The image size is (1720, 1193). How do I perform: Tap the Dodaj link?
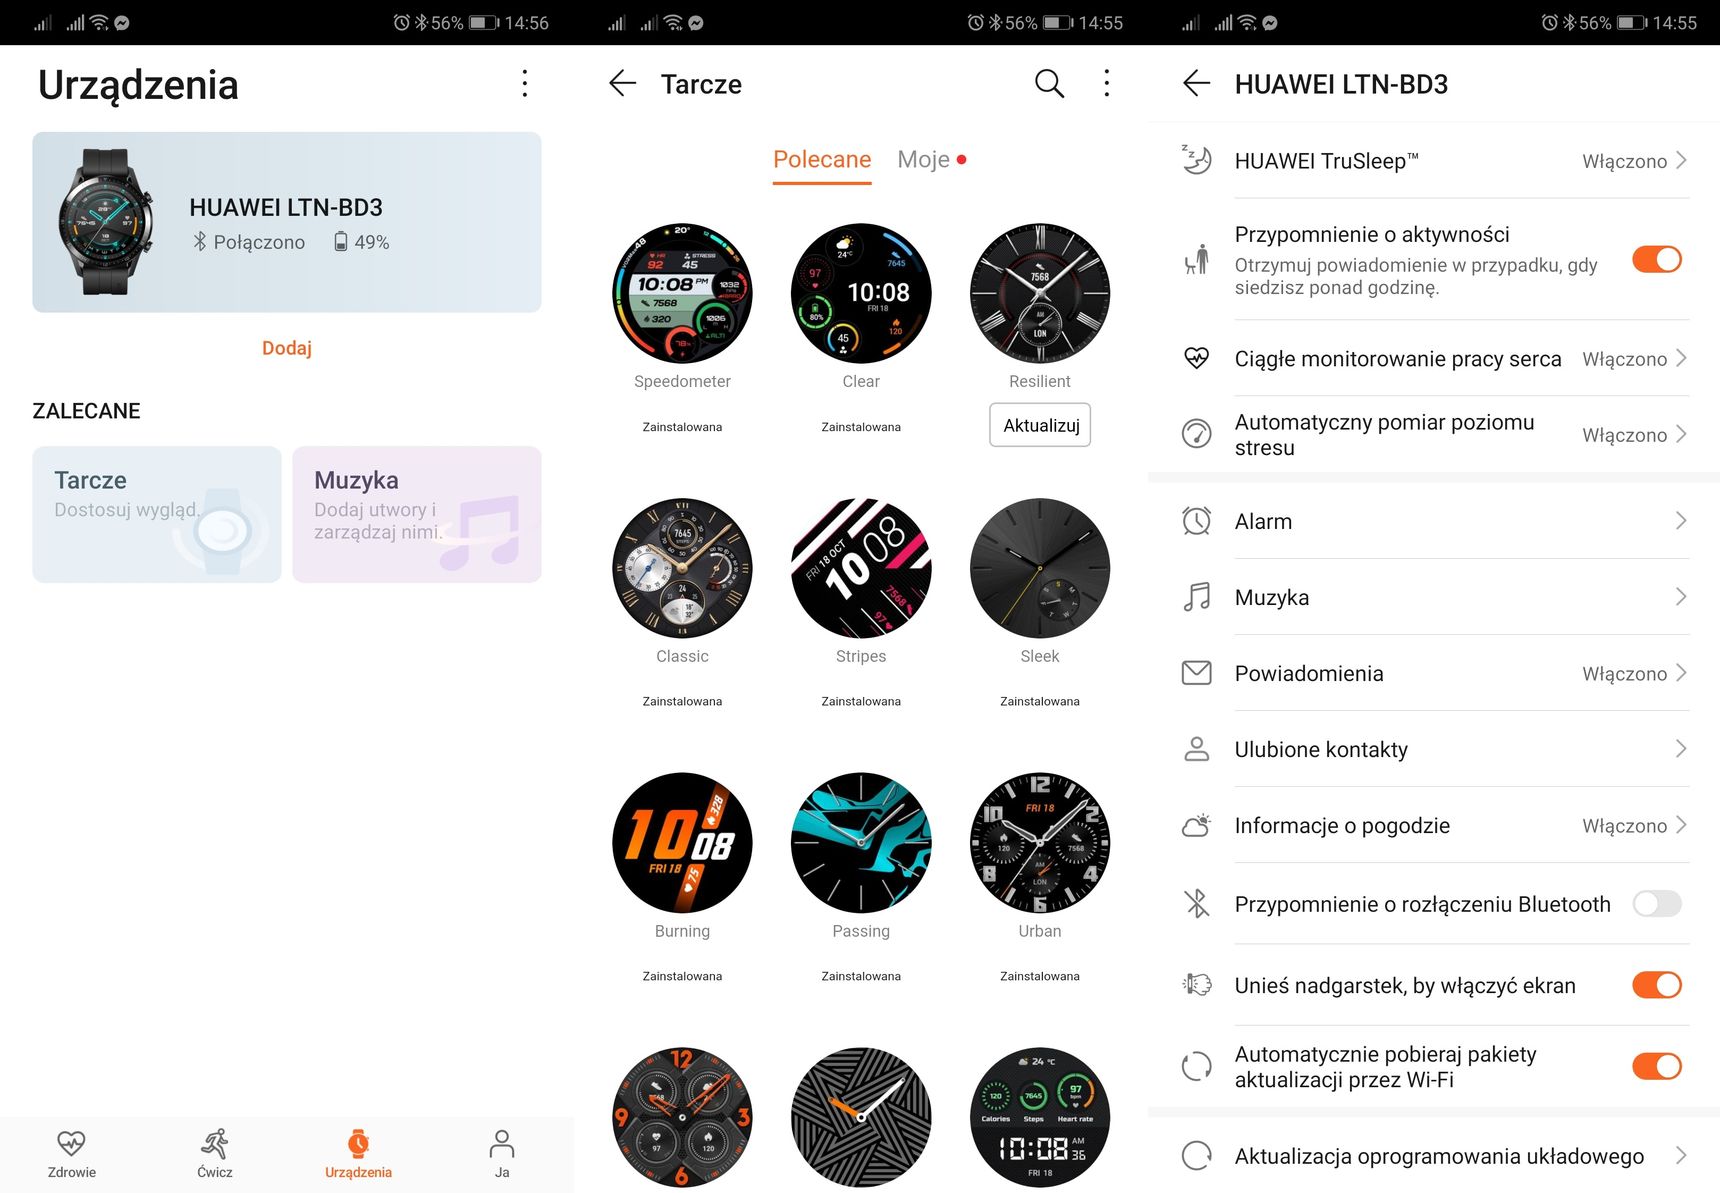pyautogui.click(x=287, y=348)
